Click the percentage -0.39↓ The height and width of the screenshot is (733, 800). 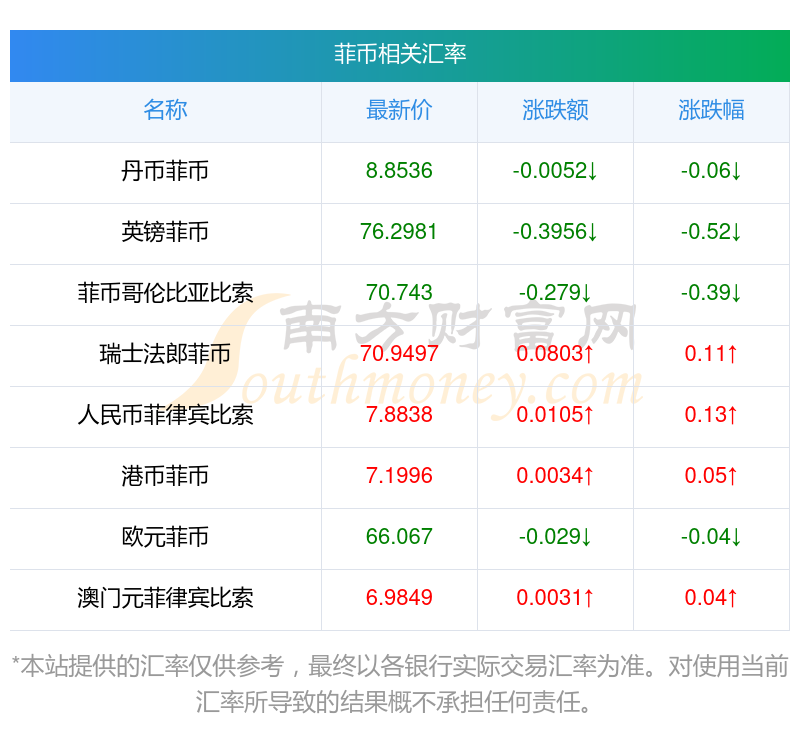click(x=711, y=293)
